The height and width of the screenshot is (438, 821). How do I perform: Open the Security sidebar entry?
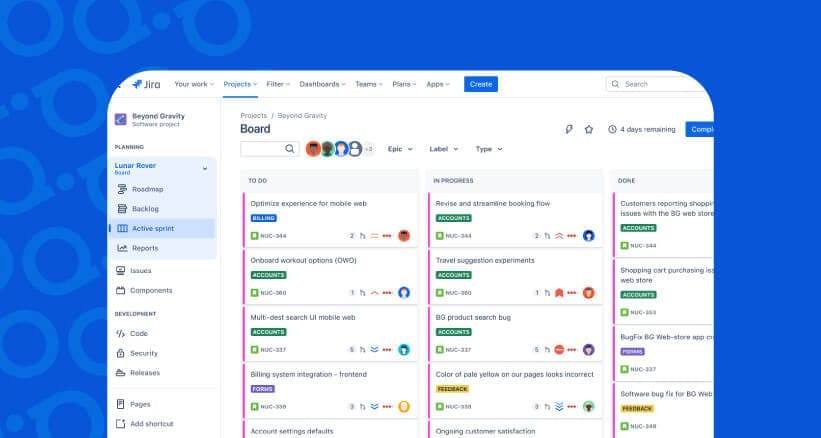click(144, 353)
